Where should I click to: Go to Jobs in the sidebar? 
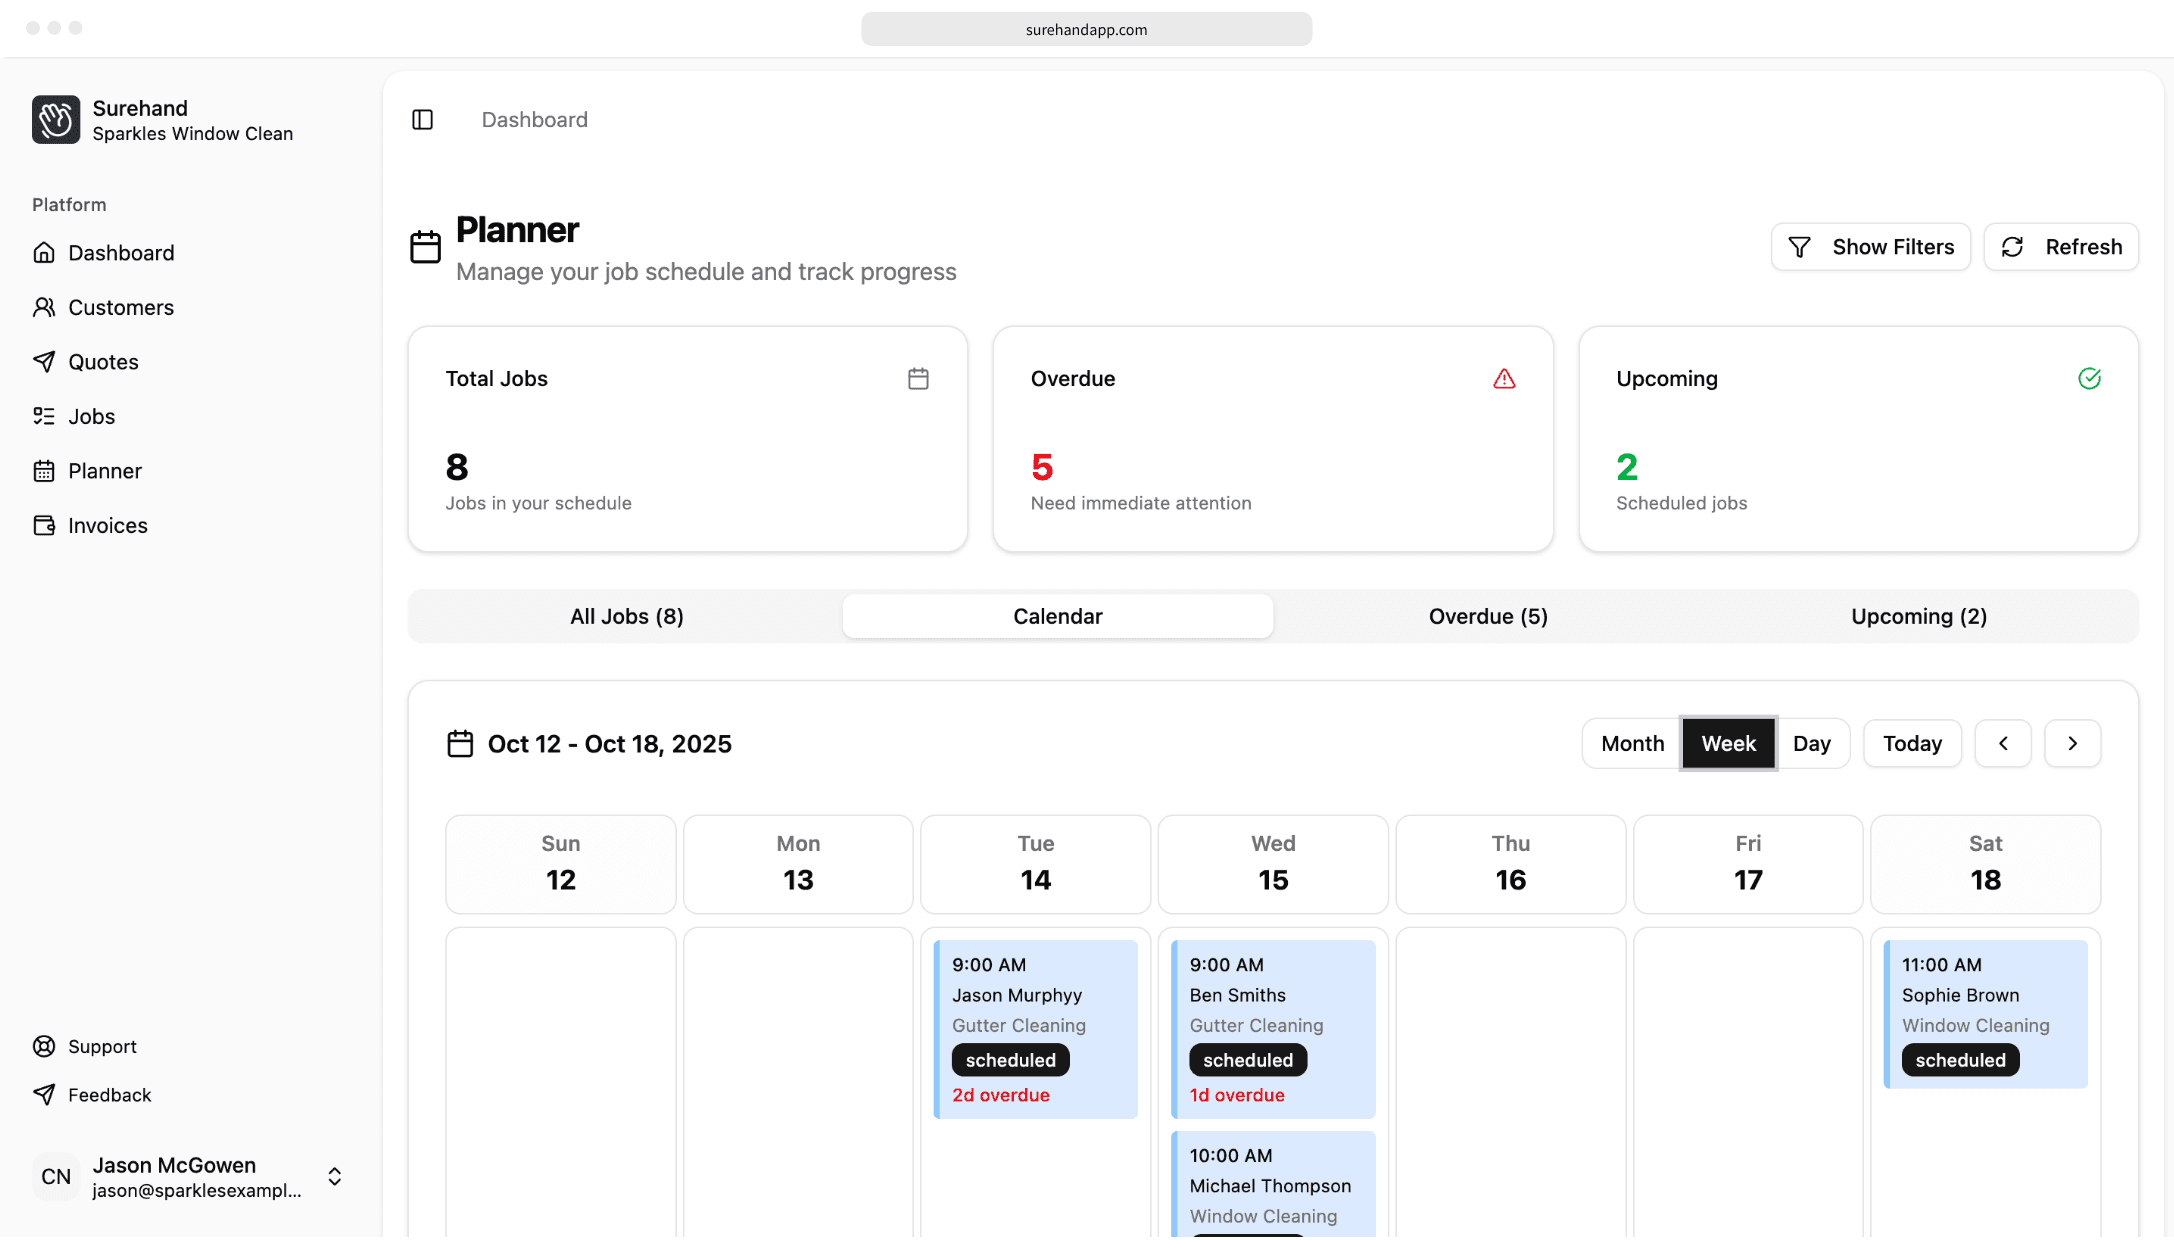tap(91, 417)
